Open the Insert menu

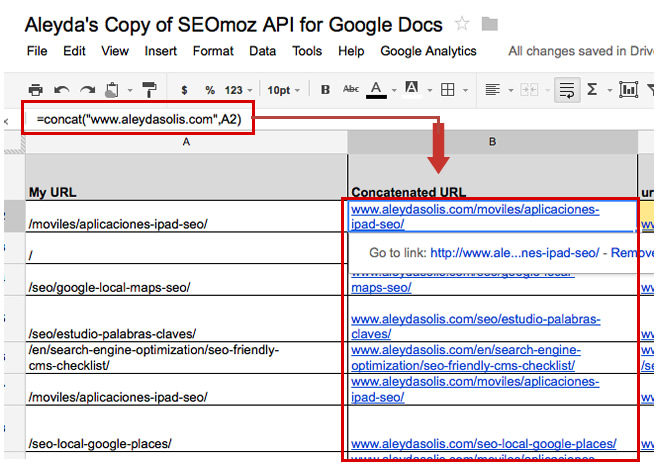coord(160,51)
